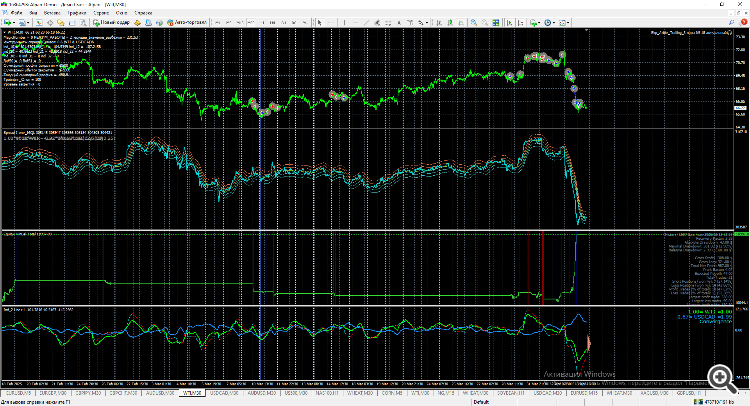Viewport: 750px width, 406px height.
Task: Select the Cursor pointer tool
Action: click(x=320, y=22)
